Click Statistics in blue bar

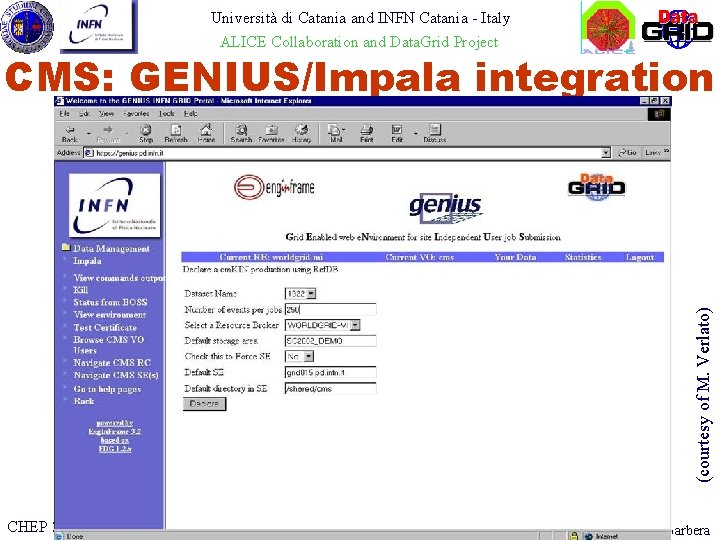(583, 257)
